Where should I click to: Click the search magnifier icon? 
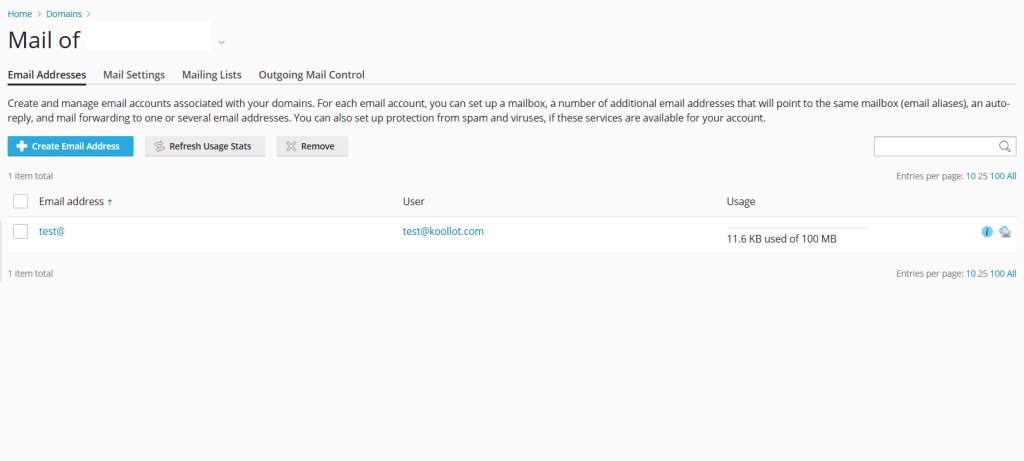pos(1006,147)
